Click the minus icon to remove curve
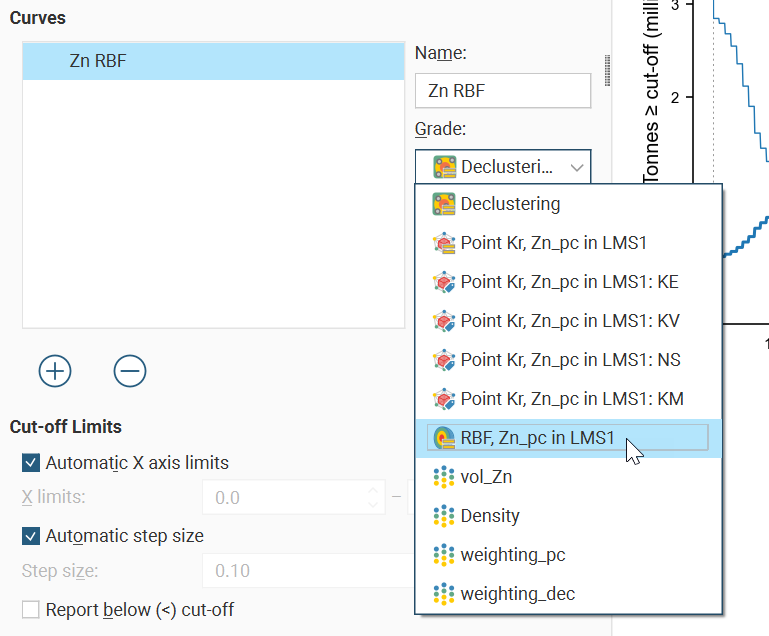Viewport: 769px width, 636px height. [x=129, y=371]
